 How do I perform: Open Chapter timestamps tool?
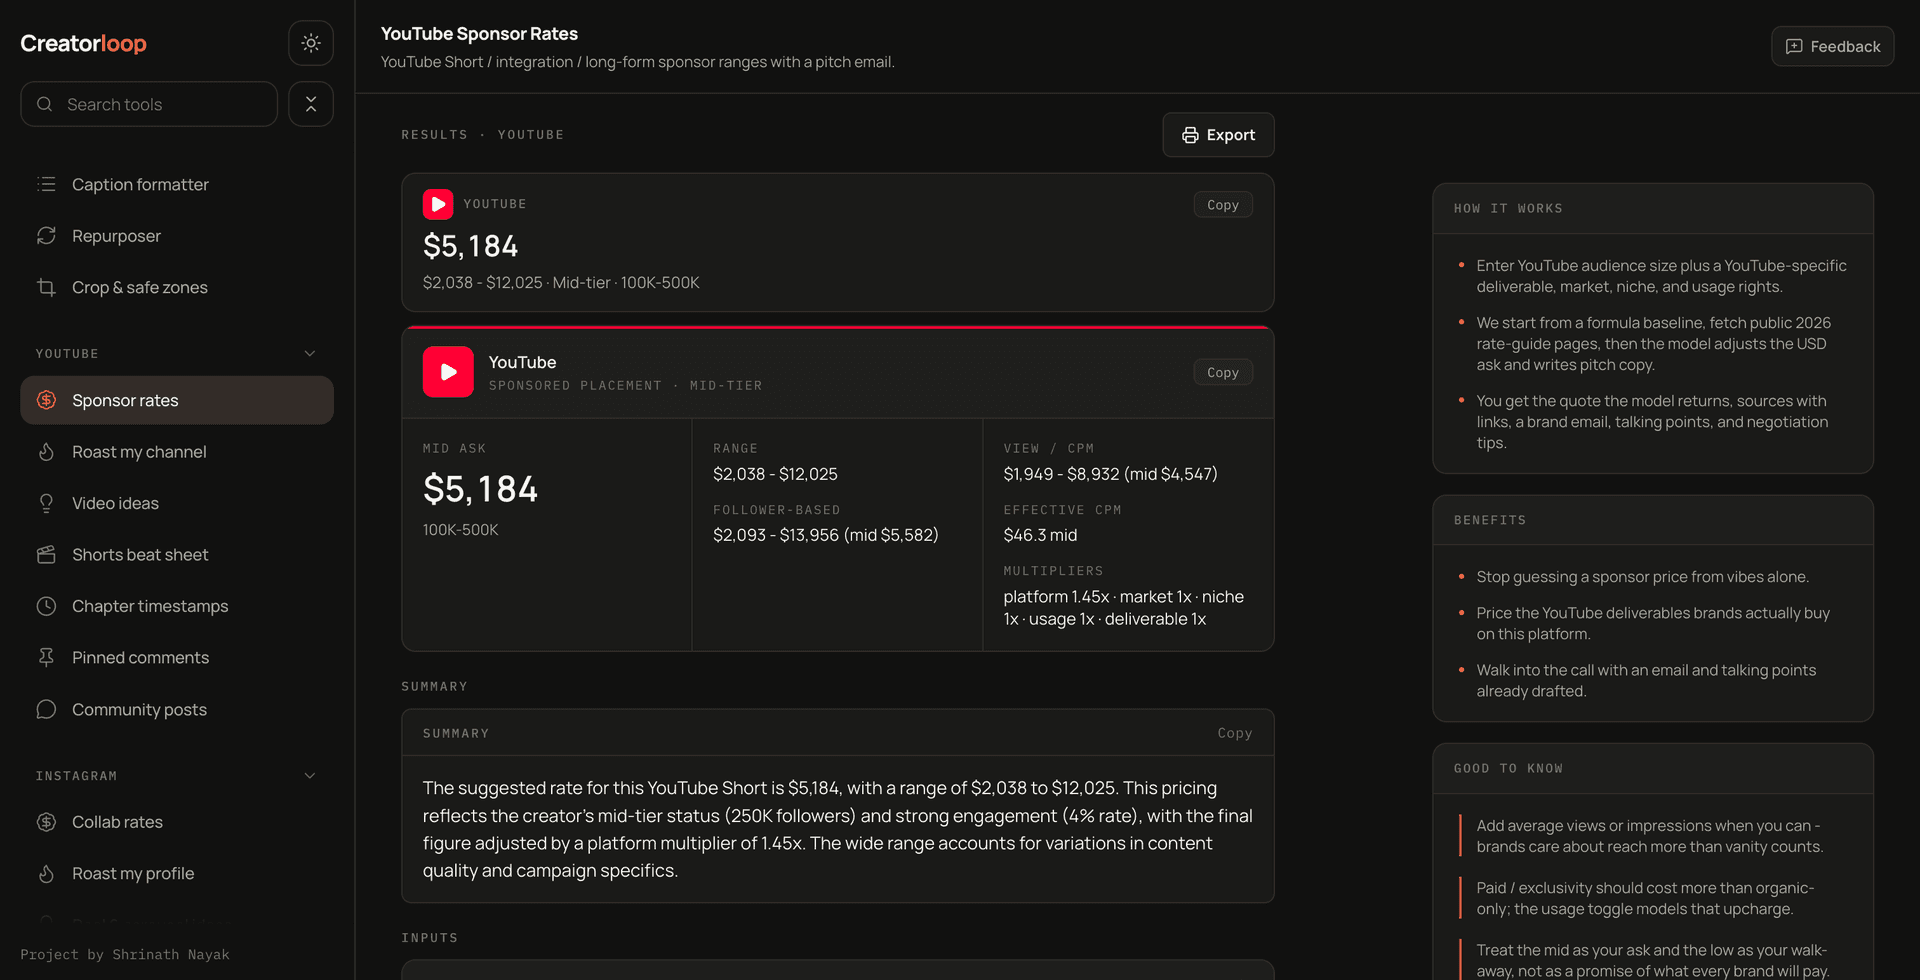pyautogui.click(x=177, y=606)
